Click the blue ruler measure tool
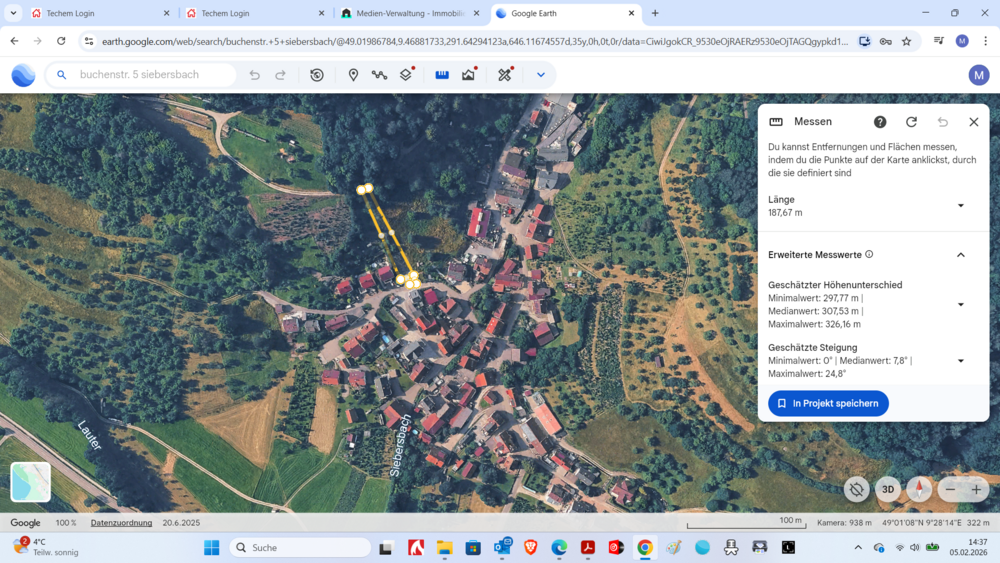 tap(441, 75)
